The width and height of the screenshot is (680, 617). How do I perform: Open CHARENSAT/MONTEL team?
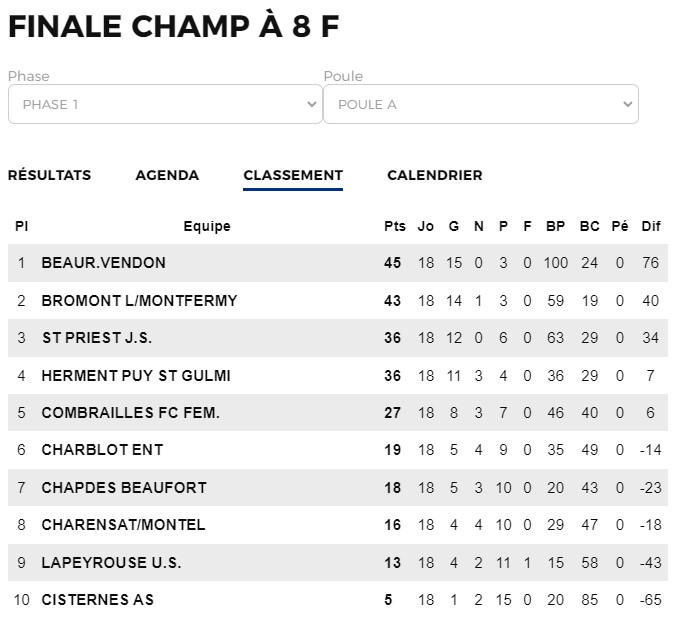[123, 525]
